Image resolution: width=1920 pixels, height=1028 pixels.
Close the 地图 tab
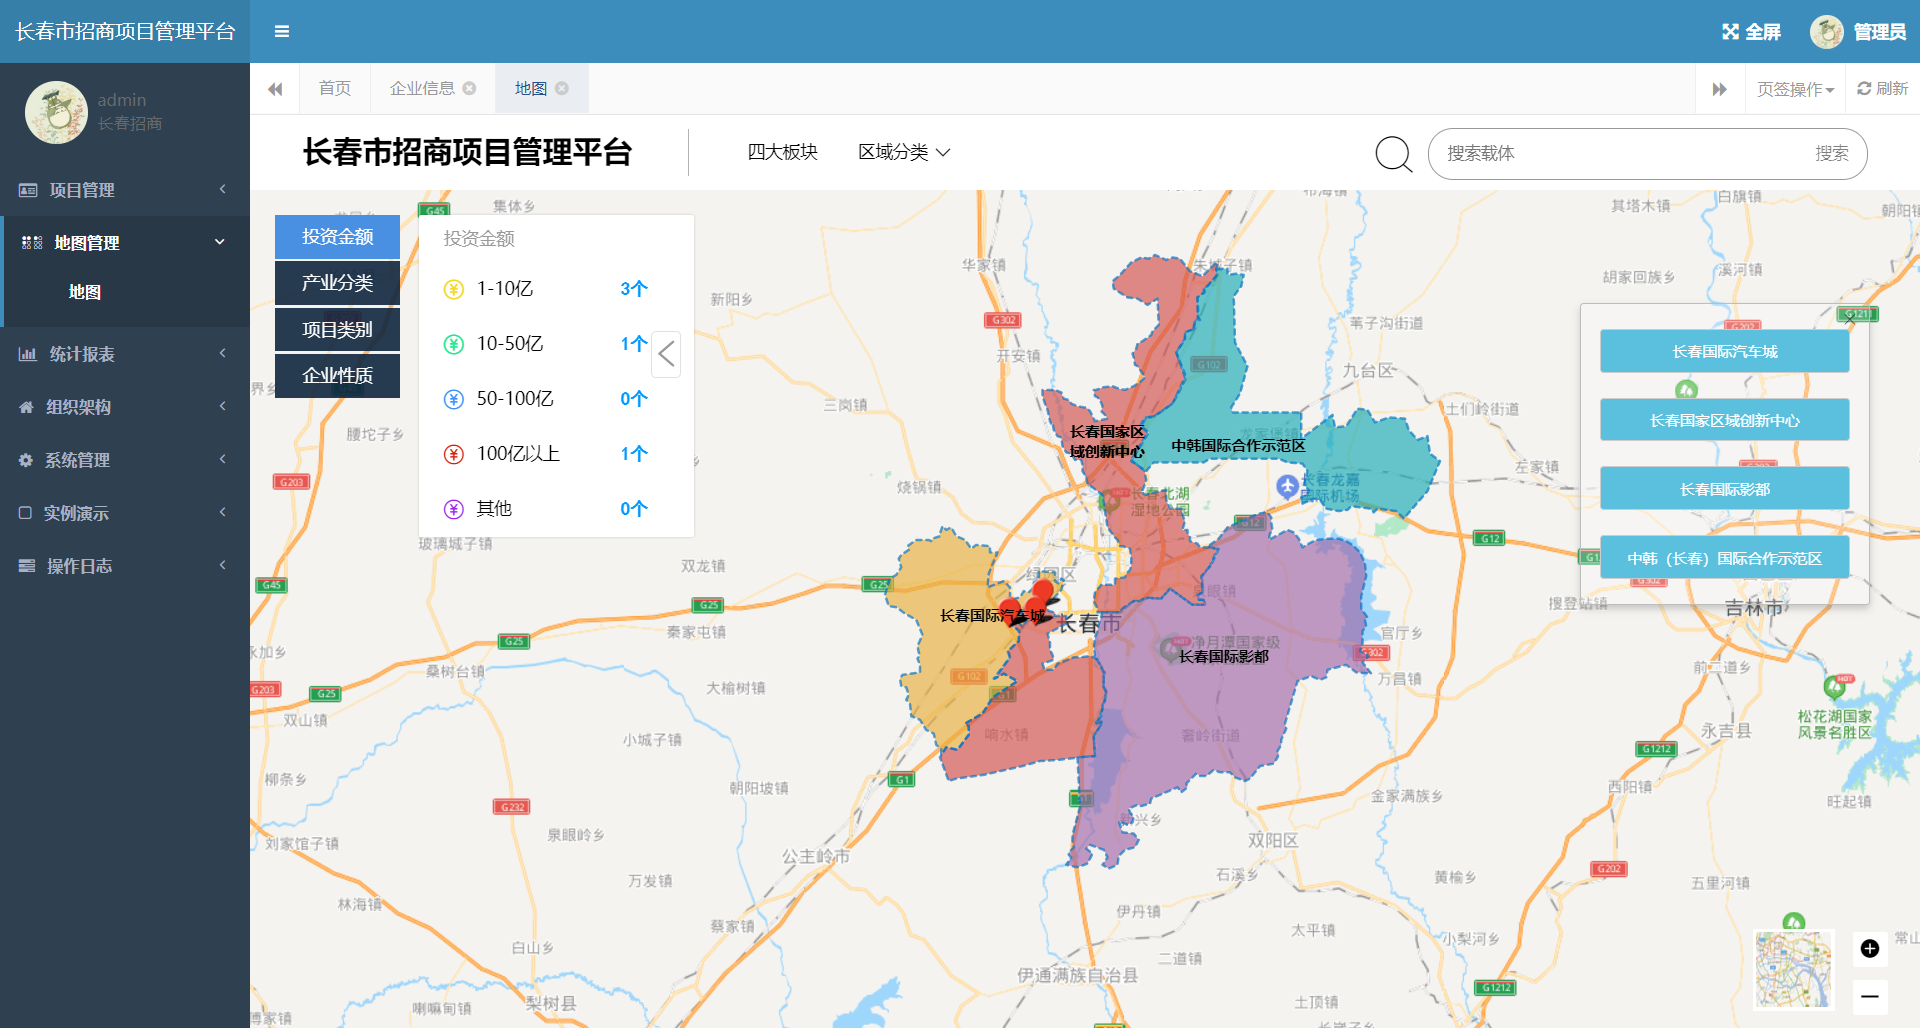click(x=562, y=88)
